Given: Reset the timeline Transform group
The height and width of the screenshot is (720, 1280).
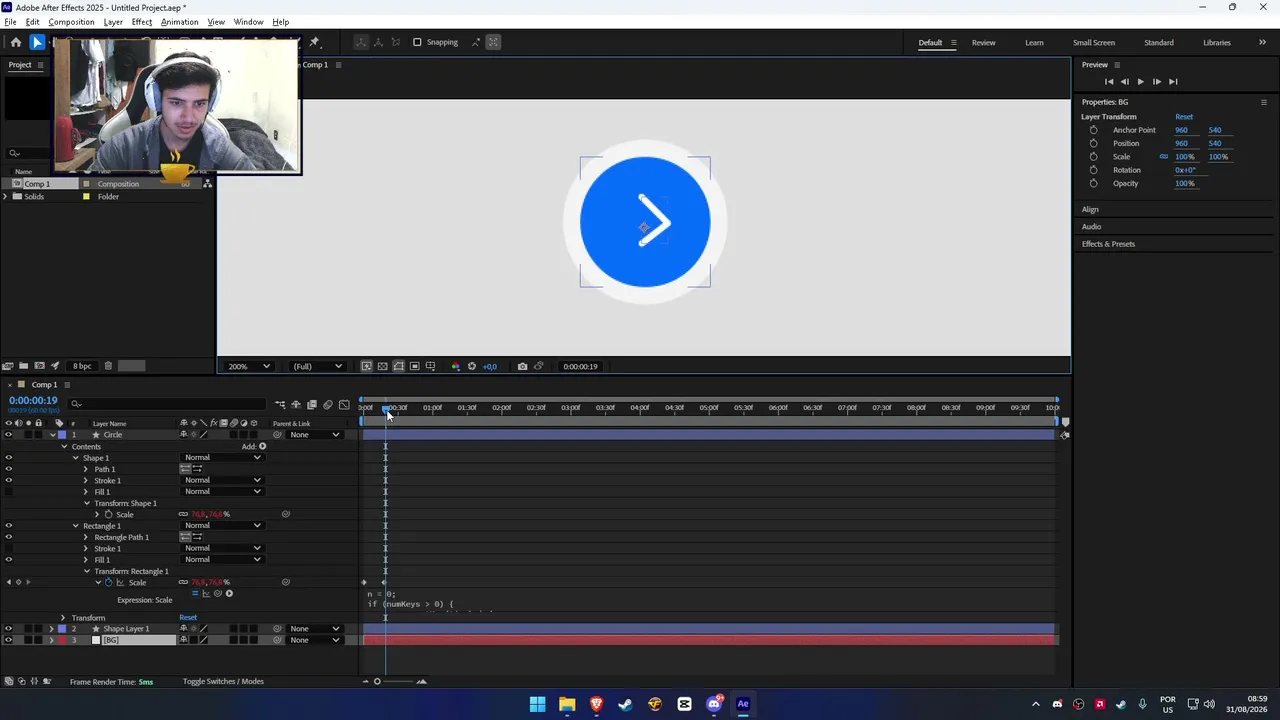Looking at the screenshot, I should tap(188, 618).
